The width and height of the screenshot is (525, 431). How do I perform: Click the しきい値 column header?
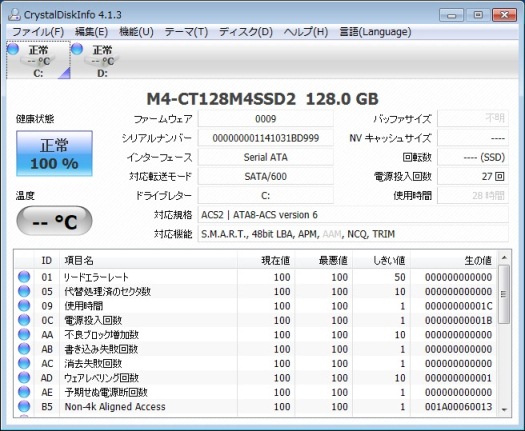point(381,260)
